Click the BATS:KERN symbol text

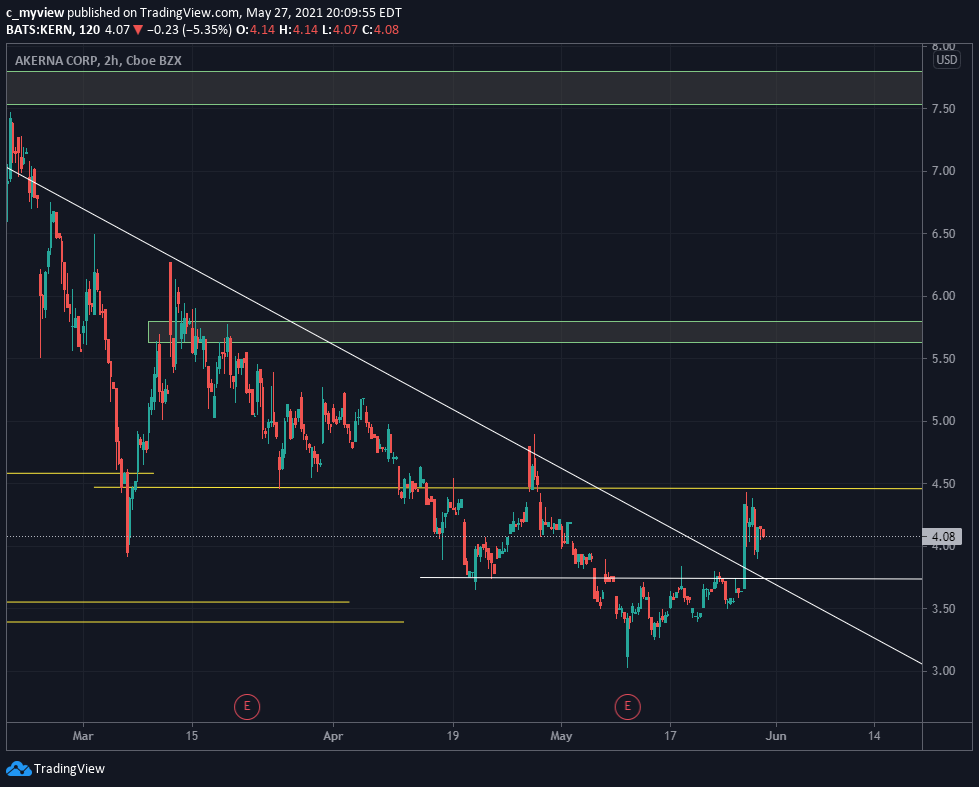point(41,29)
